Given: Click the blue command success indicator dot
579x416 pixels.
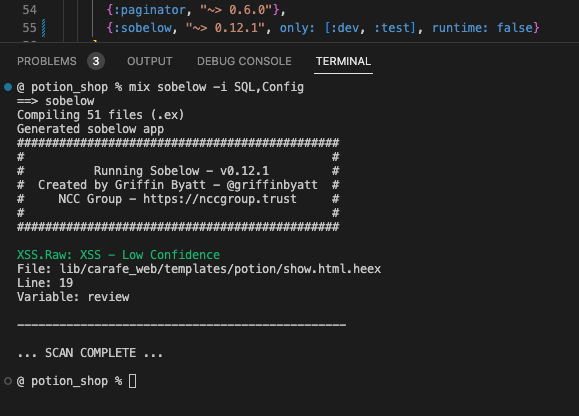Looking at the screenshot, I should point(8,87).
